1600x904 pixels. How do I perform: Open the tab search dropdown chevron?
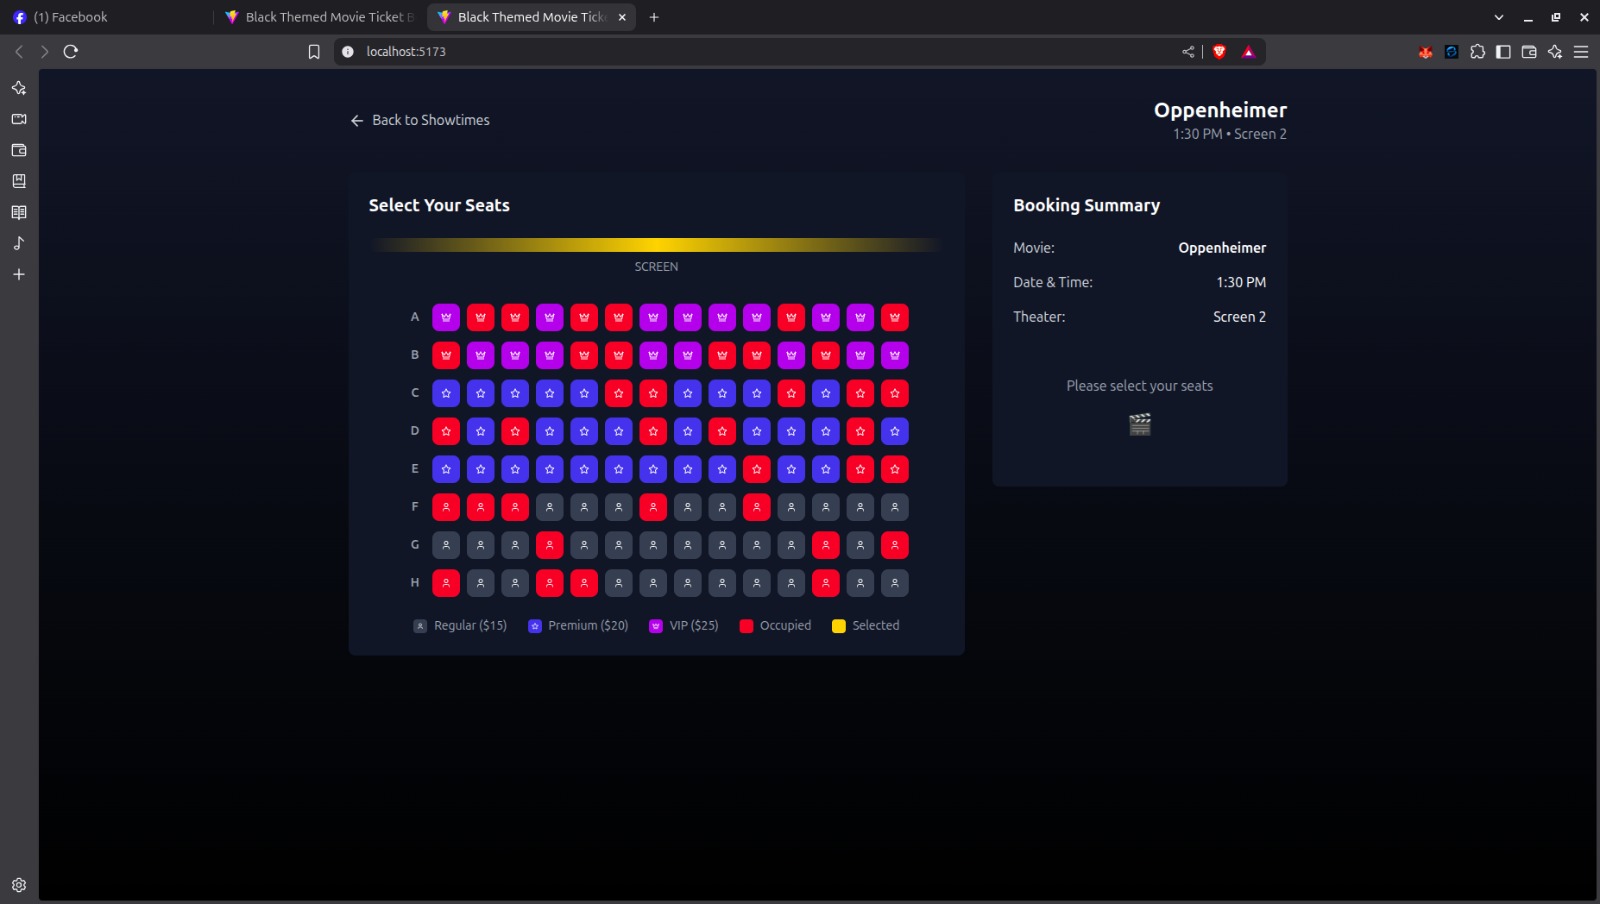coord(1499,17)
